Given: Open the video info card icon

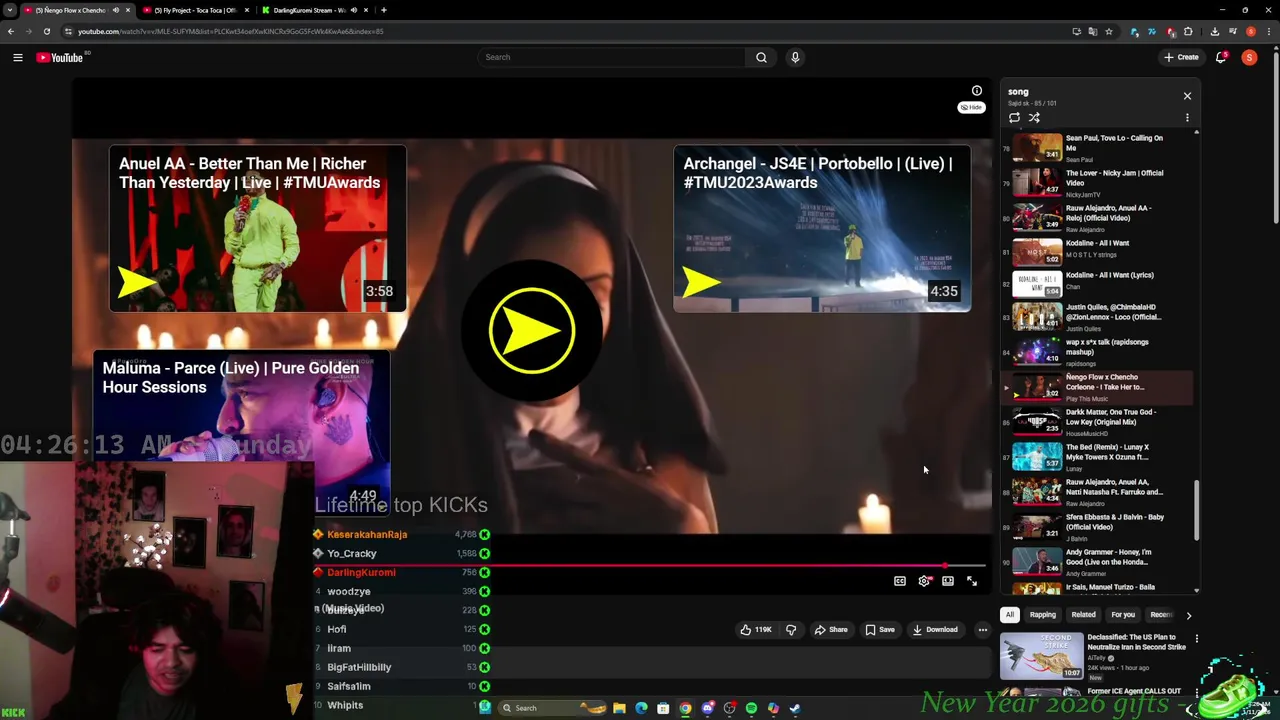Looking at the screenshot, I should click(977, 91).
